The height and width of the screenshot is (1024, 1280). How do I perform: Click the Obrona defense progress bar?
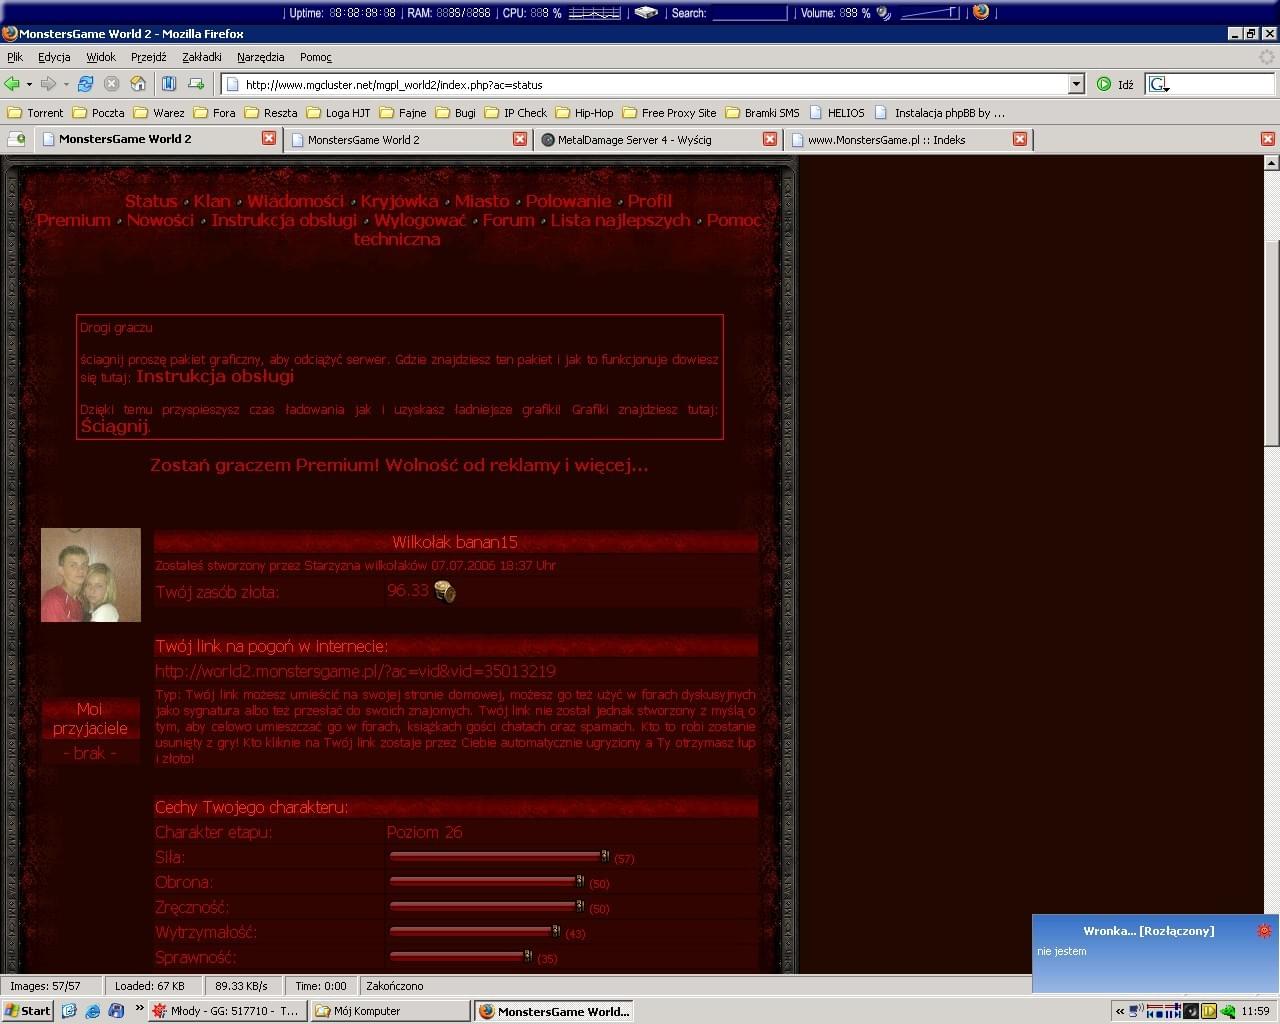pos(487,881)
